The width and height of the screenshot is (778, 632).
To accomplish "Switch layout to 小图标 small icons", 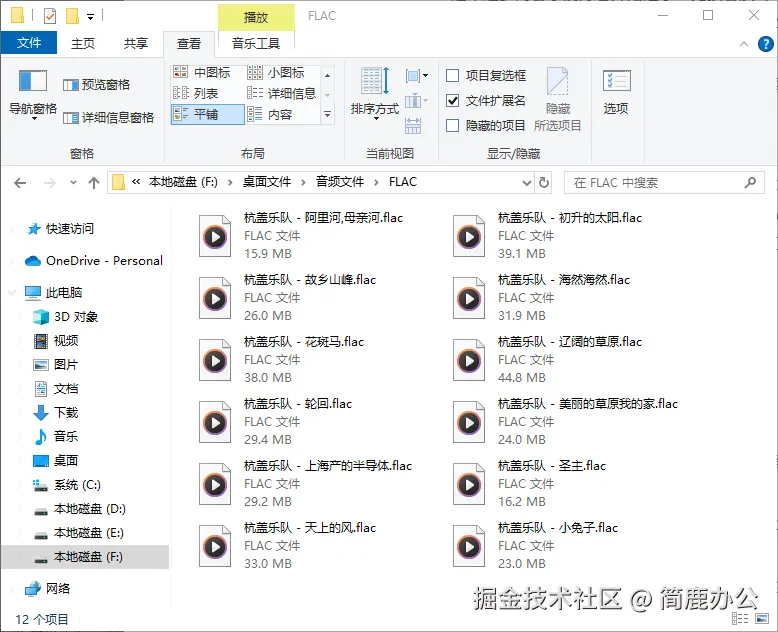I will [276, 72].
